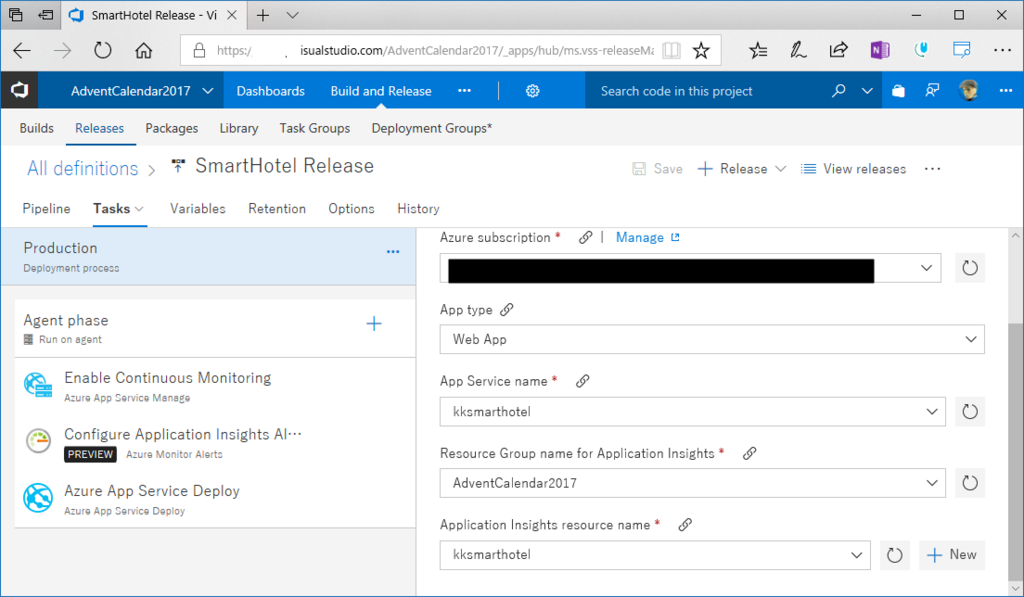
Task: Expand the search options chevron
Action: click(x=867, y=91)
